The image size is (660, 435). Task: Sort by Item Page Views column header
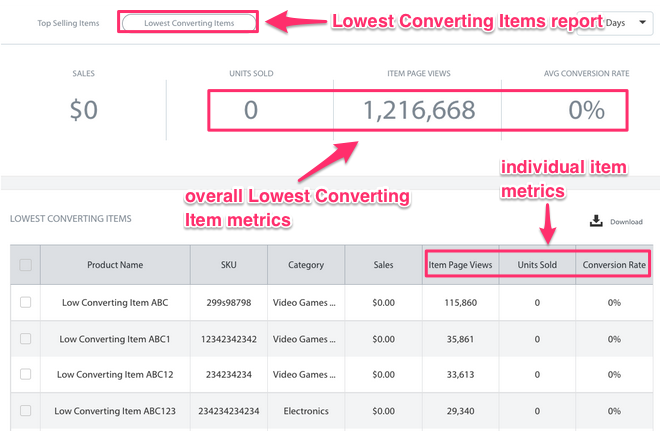pos(460,265)
